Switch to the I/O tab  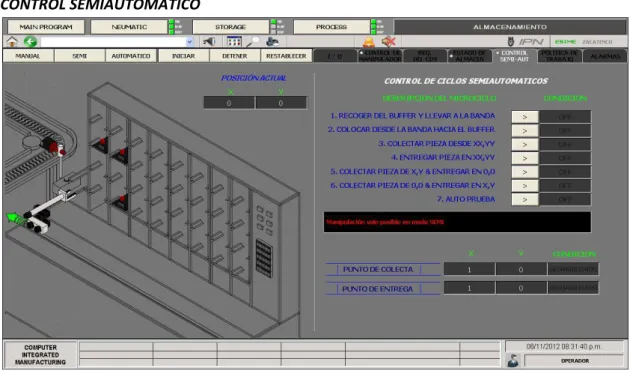coord(335,56)
